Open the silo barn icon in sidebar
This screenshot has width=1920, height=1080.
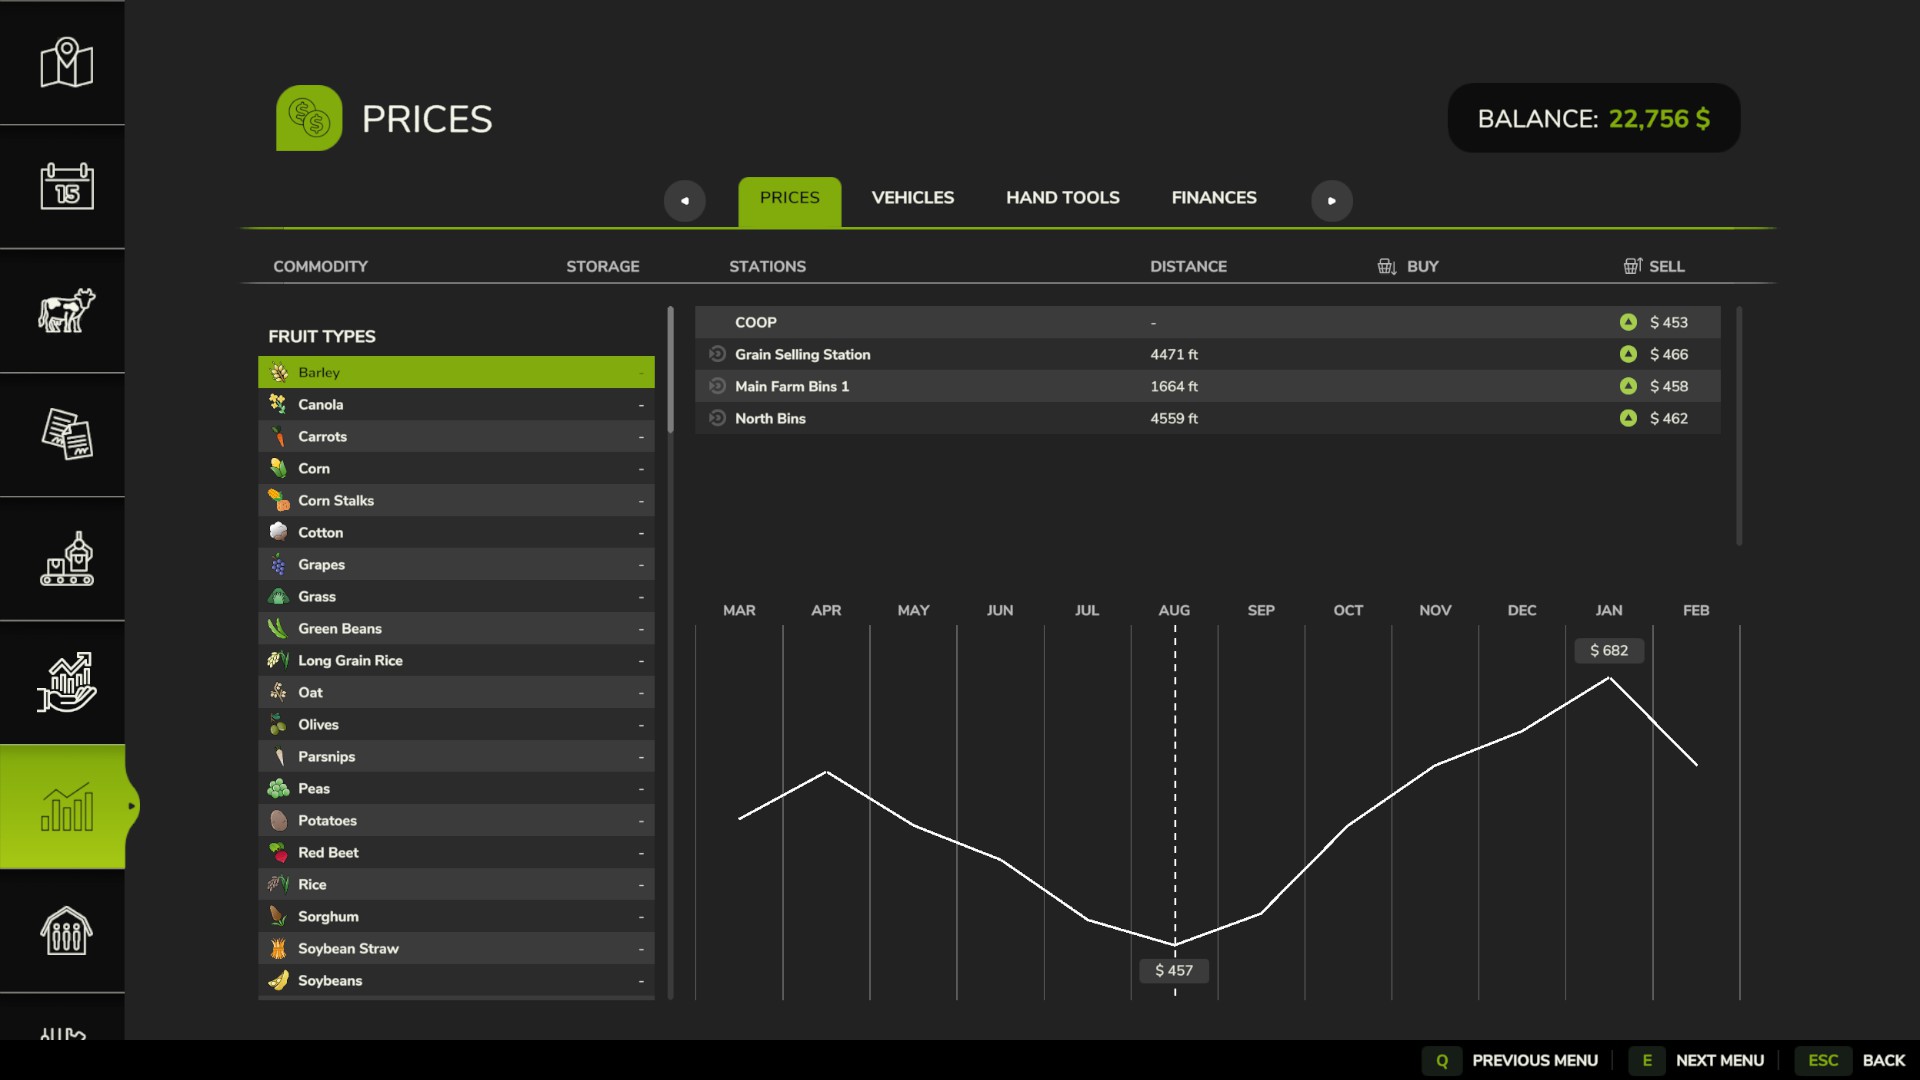[66, 930]
